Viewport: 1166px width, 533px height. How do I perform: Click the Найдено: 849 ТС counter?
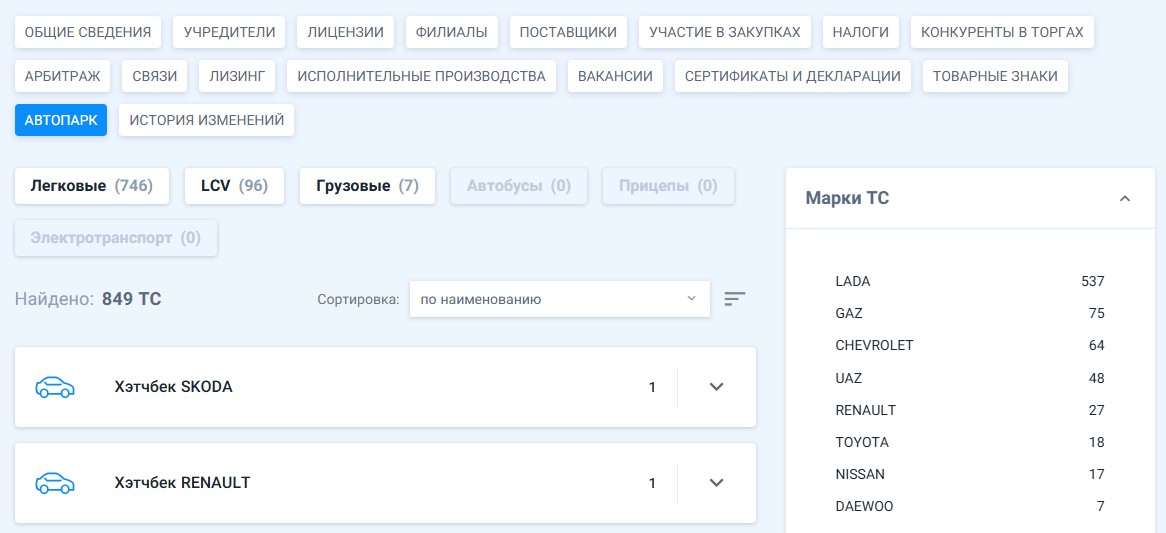88,299
